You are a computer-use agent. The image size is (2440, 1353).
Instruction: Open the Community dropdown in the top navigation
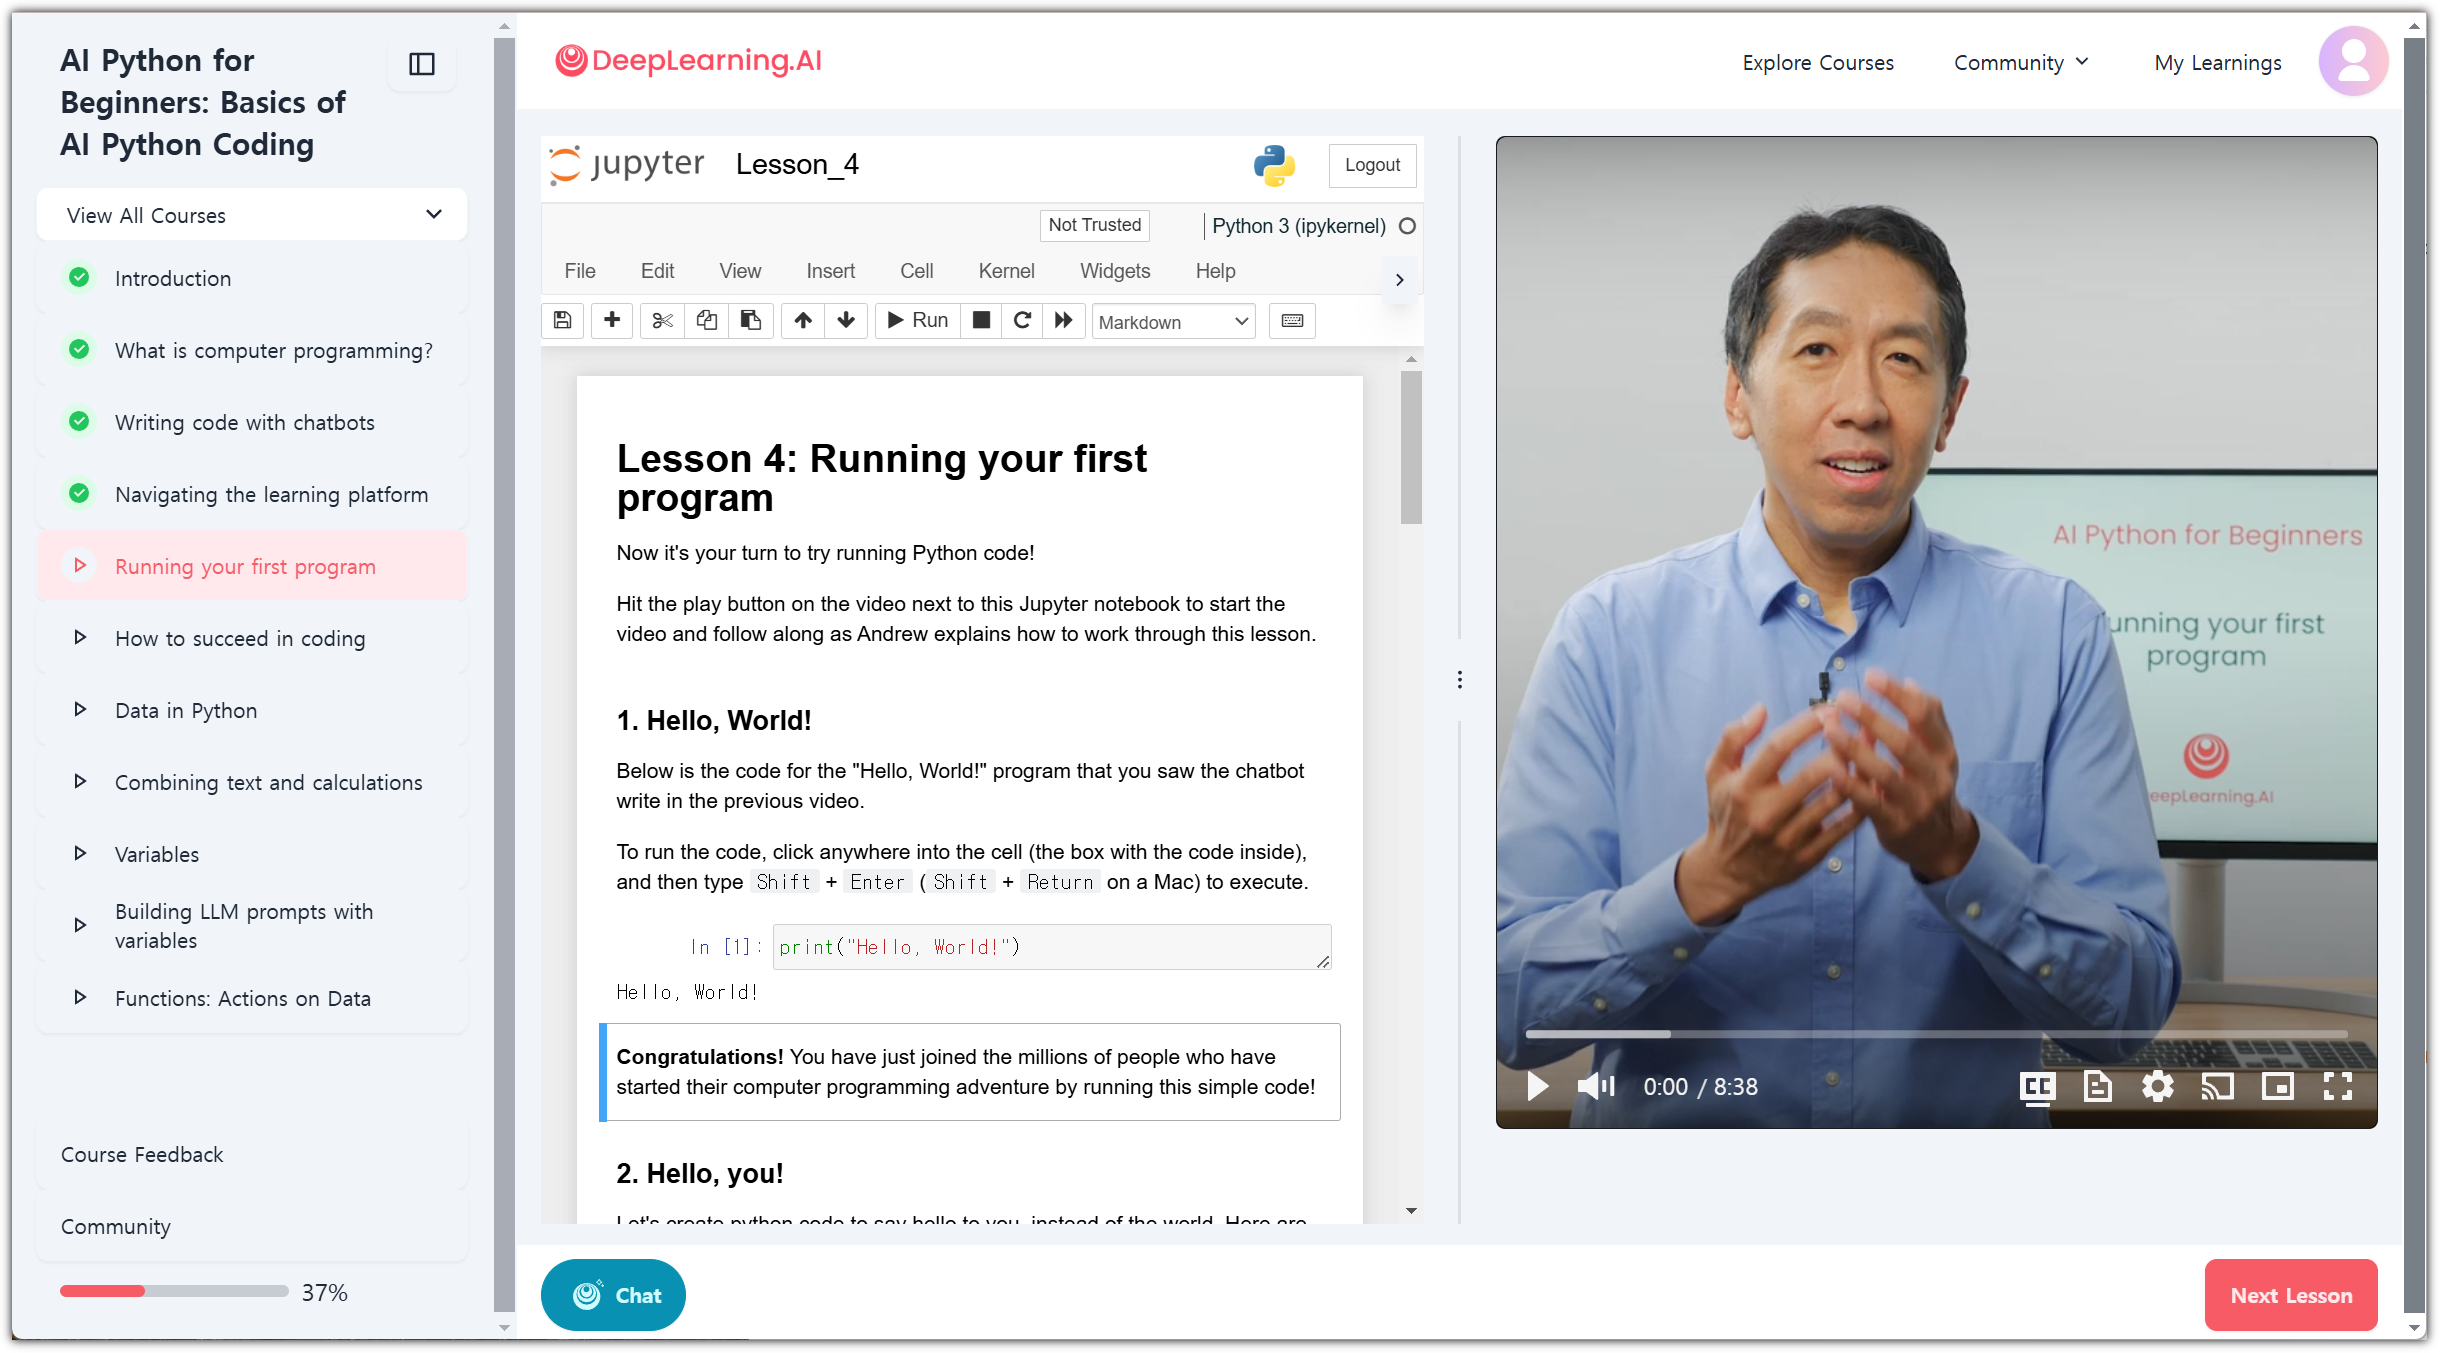2021,63
